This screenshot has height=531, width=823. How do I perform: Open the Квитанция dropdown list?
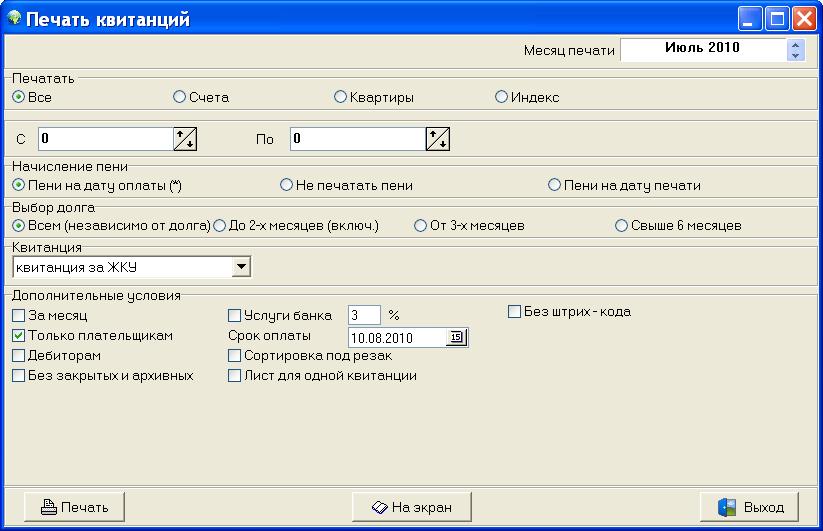tap(240, 266)
